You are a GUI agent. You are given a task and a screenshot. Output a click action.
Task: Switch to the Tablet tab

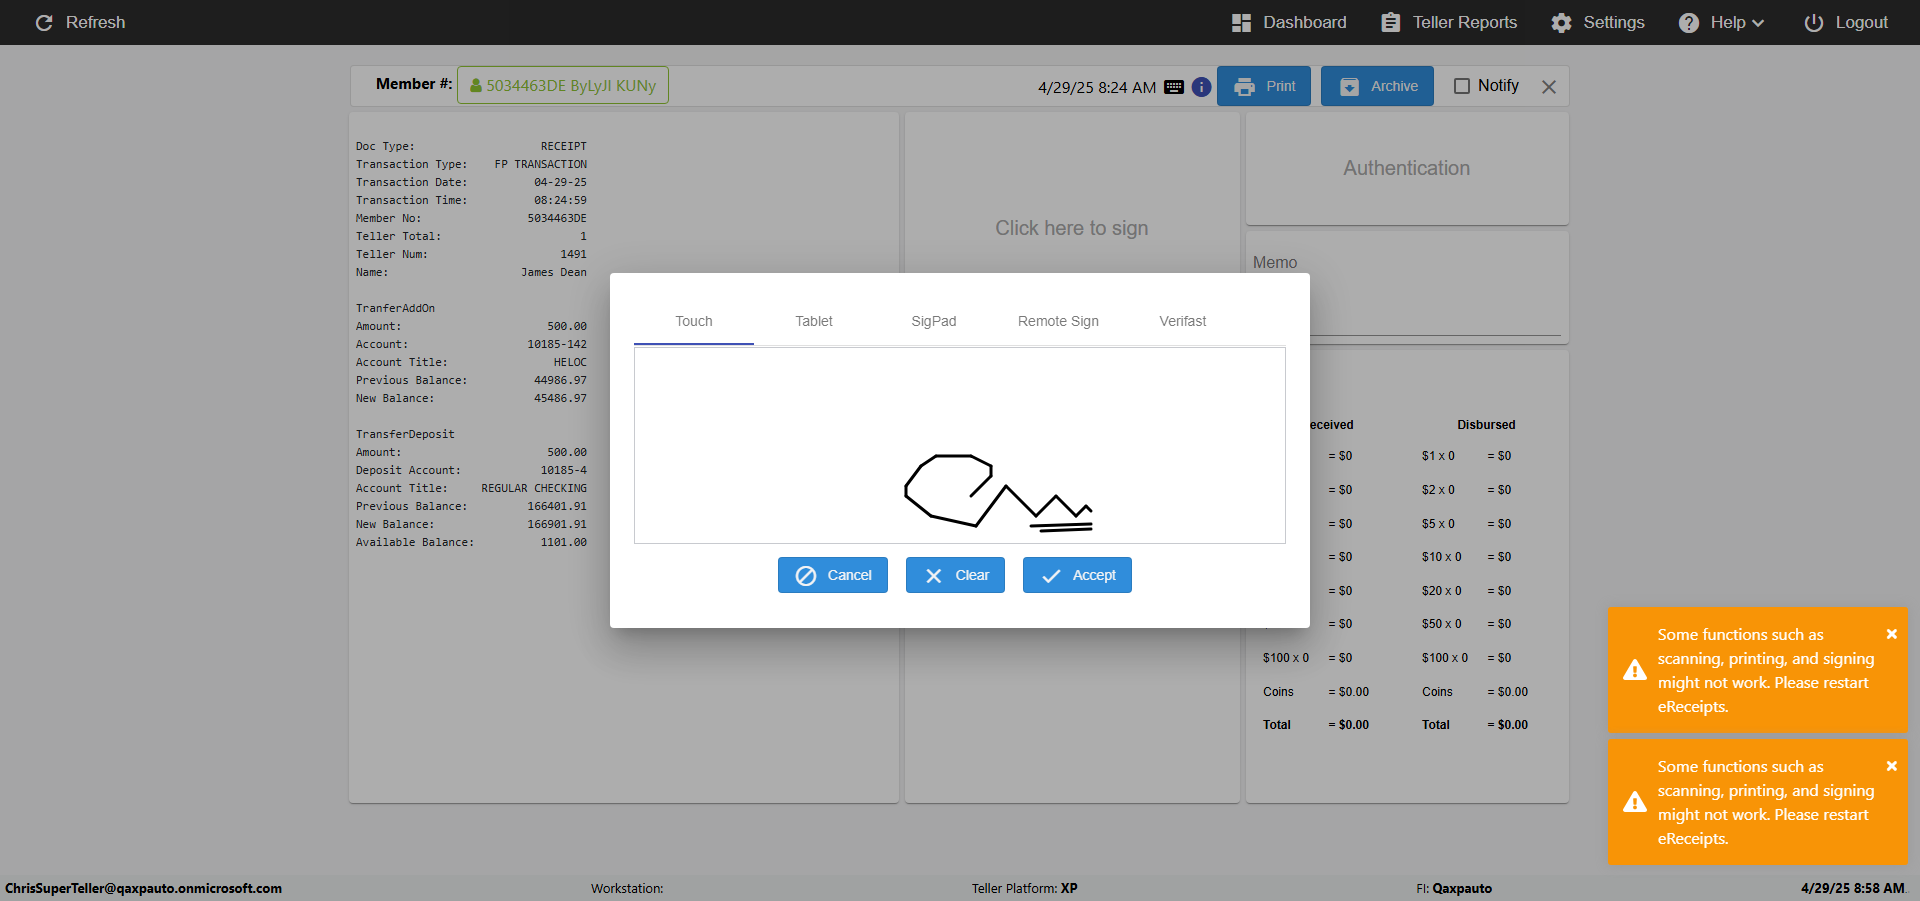[x=814, y=322]
